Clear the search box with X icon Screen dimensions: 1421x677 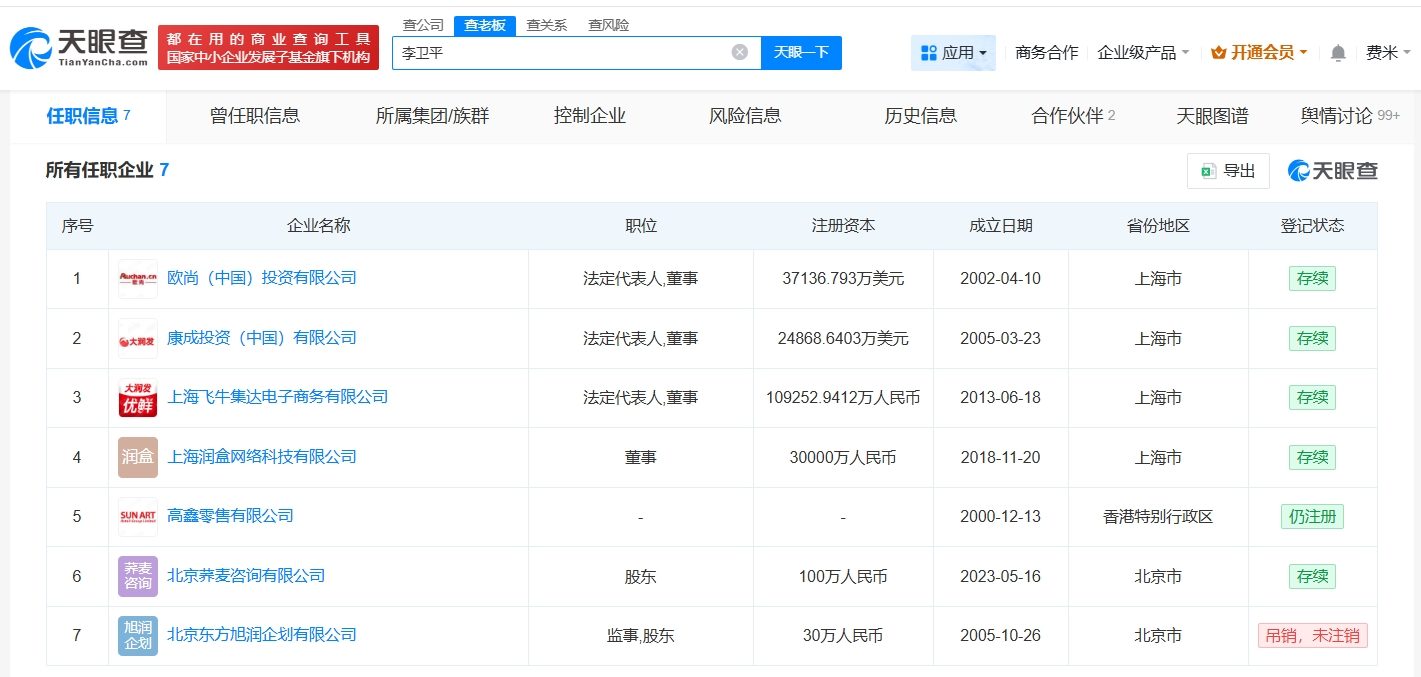click(739, 52)
